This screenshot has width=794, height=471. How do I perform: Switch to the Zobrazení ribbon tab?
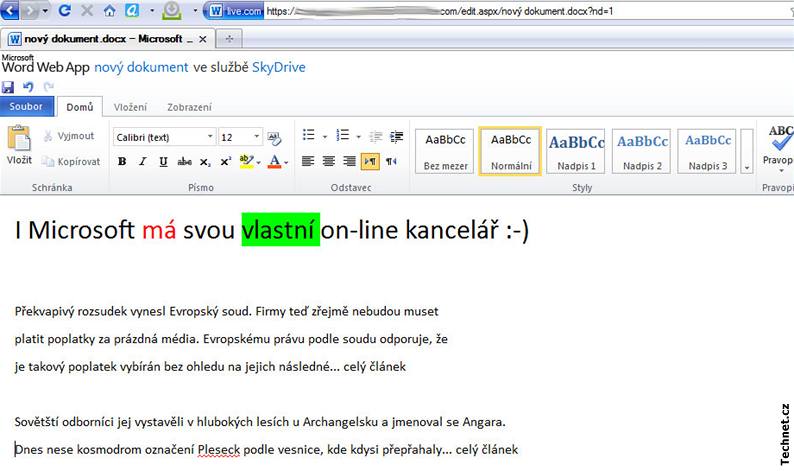(189, 107)
